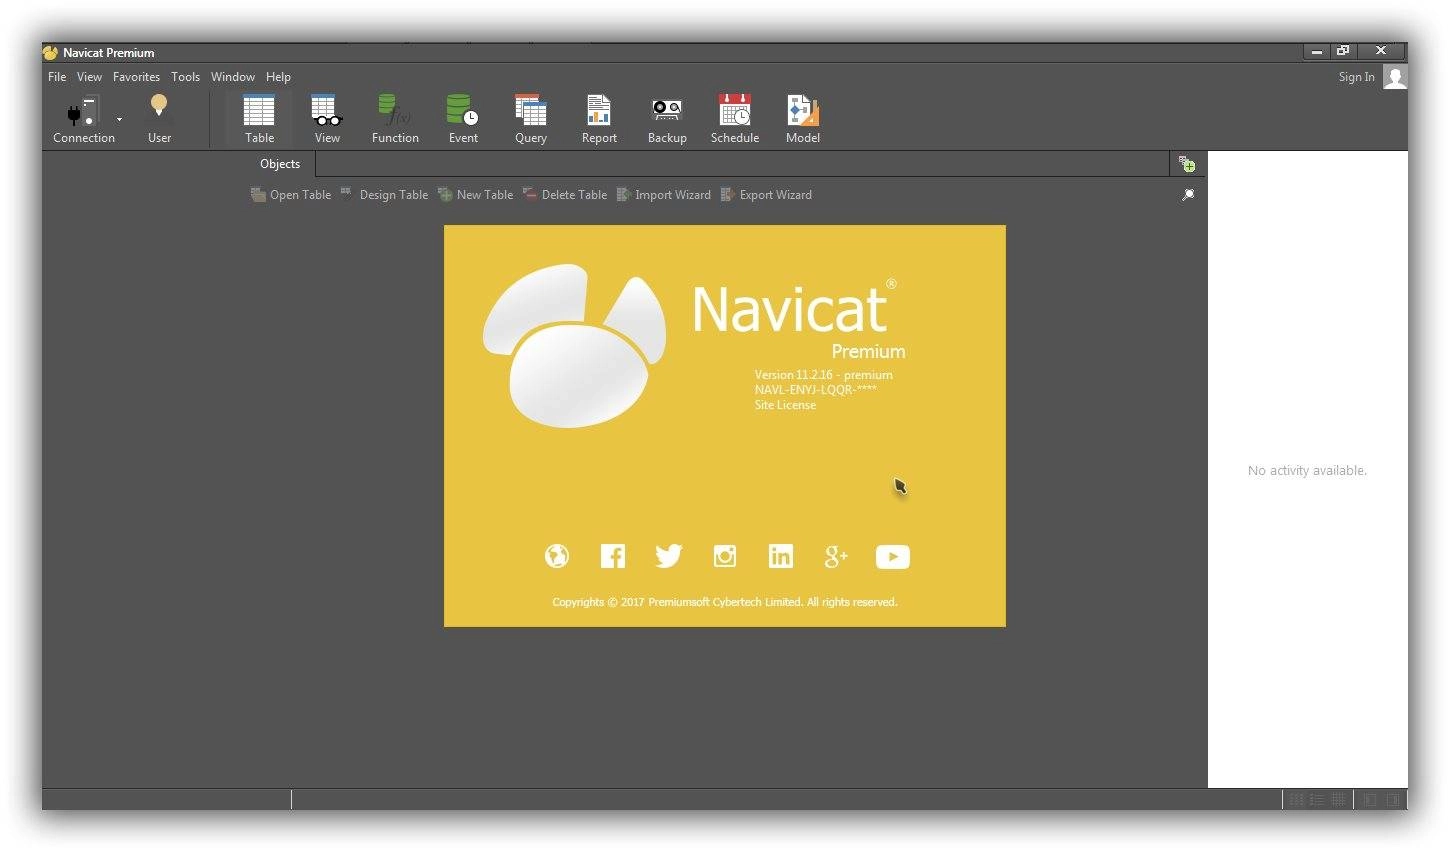Click Open Table button

pos(291,195)
